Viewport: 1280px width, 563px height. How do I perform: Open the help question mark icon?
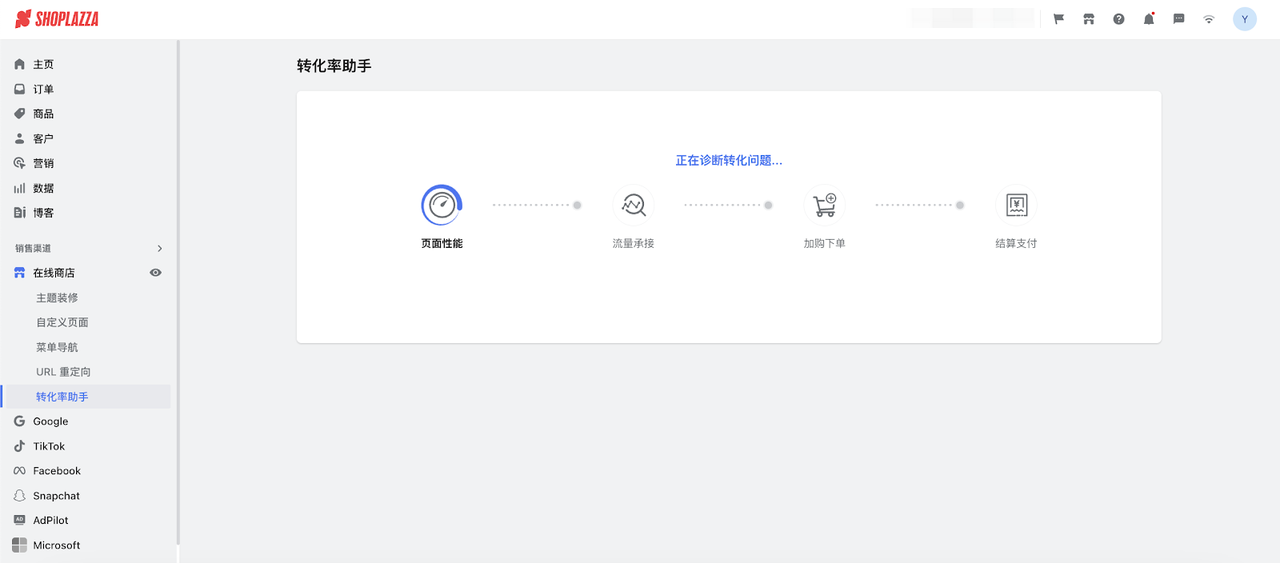click(x=1119, y=19)
